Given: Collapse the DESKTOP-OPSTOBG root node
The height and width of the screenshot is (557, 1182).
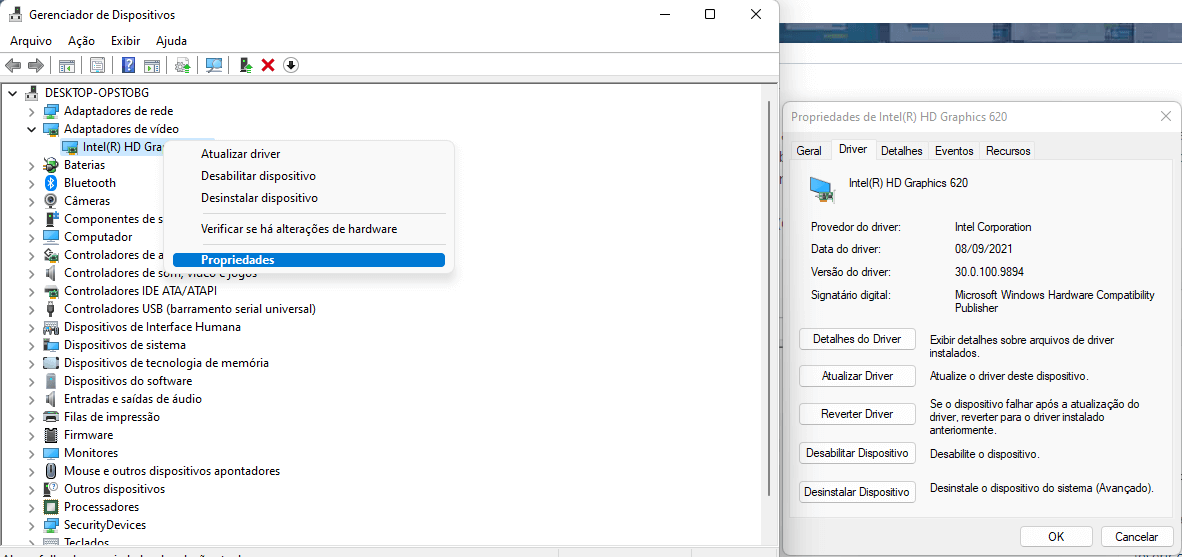Looking at the screenshot, I should click(x=13, y=93).
